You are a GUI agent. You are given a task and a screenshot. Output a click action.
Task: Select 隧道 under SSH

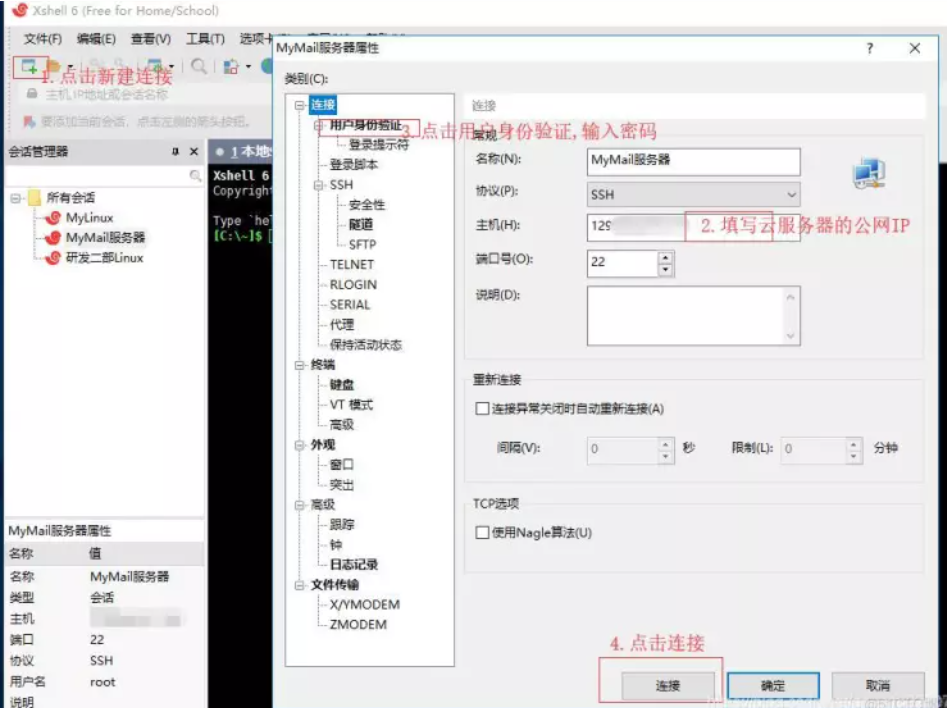pyautogui.click(x=361, y=225)
